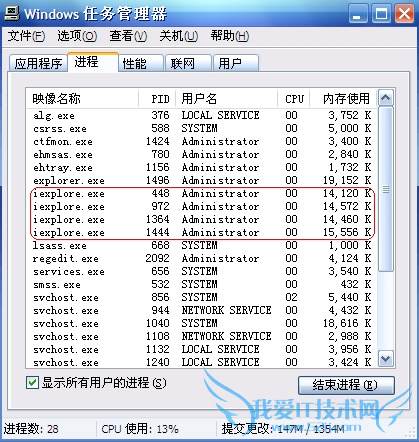Open the 联网 tab
Image resolution: width=419 pixels, height=442 pixels.
pos(189,63)
